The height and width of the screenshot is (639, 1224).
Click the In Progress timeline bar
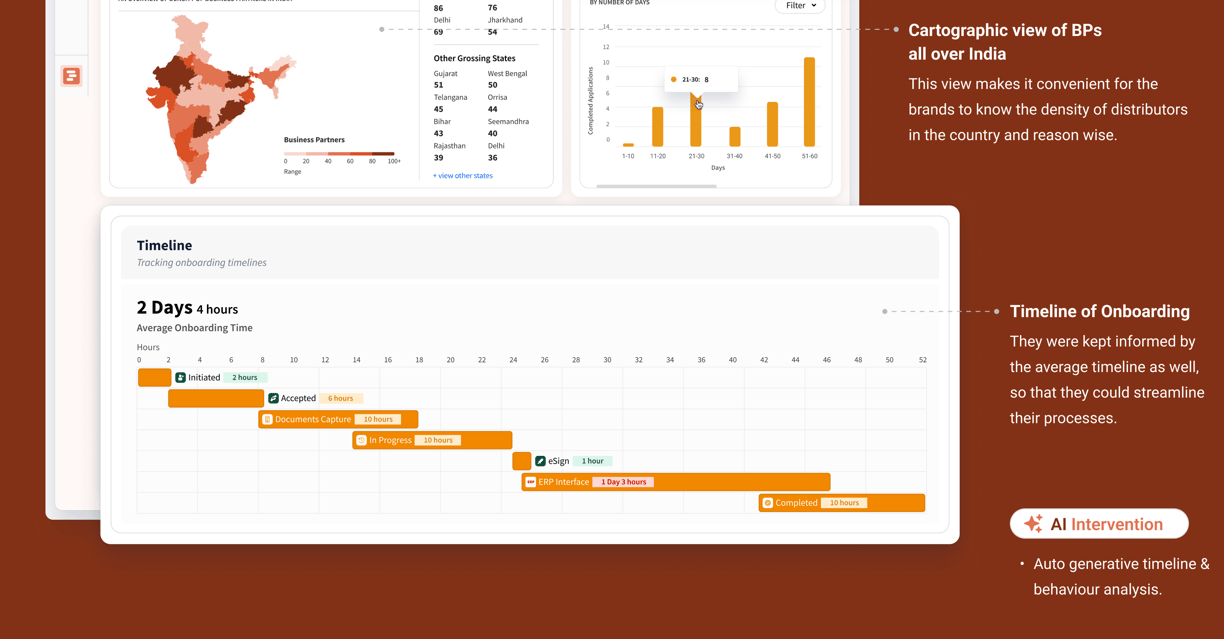432,440
